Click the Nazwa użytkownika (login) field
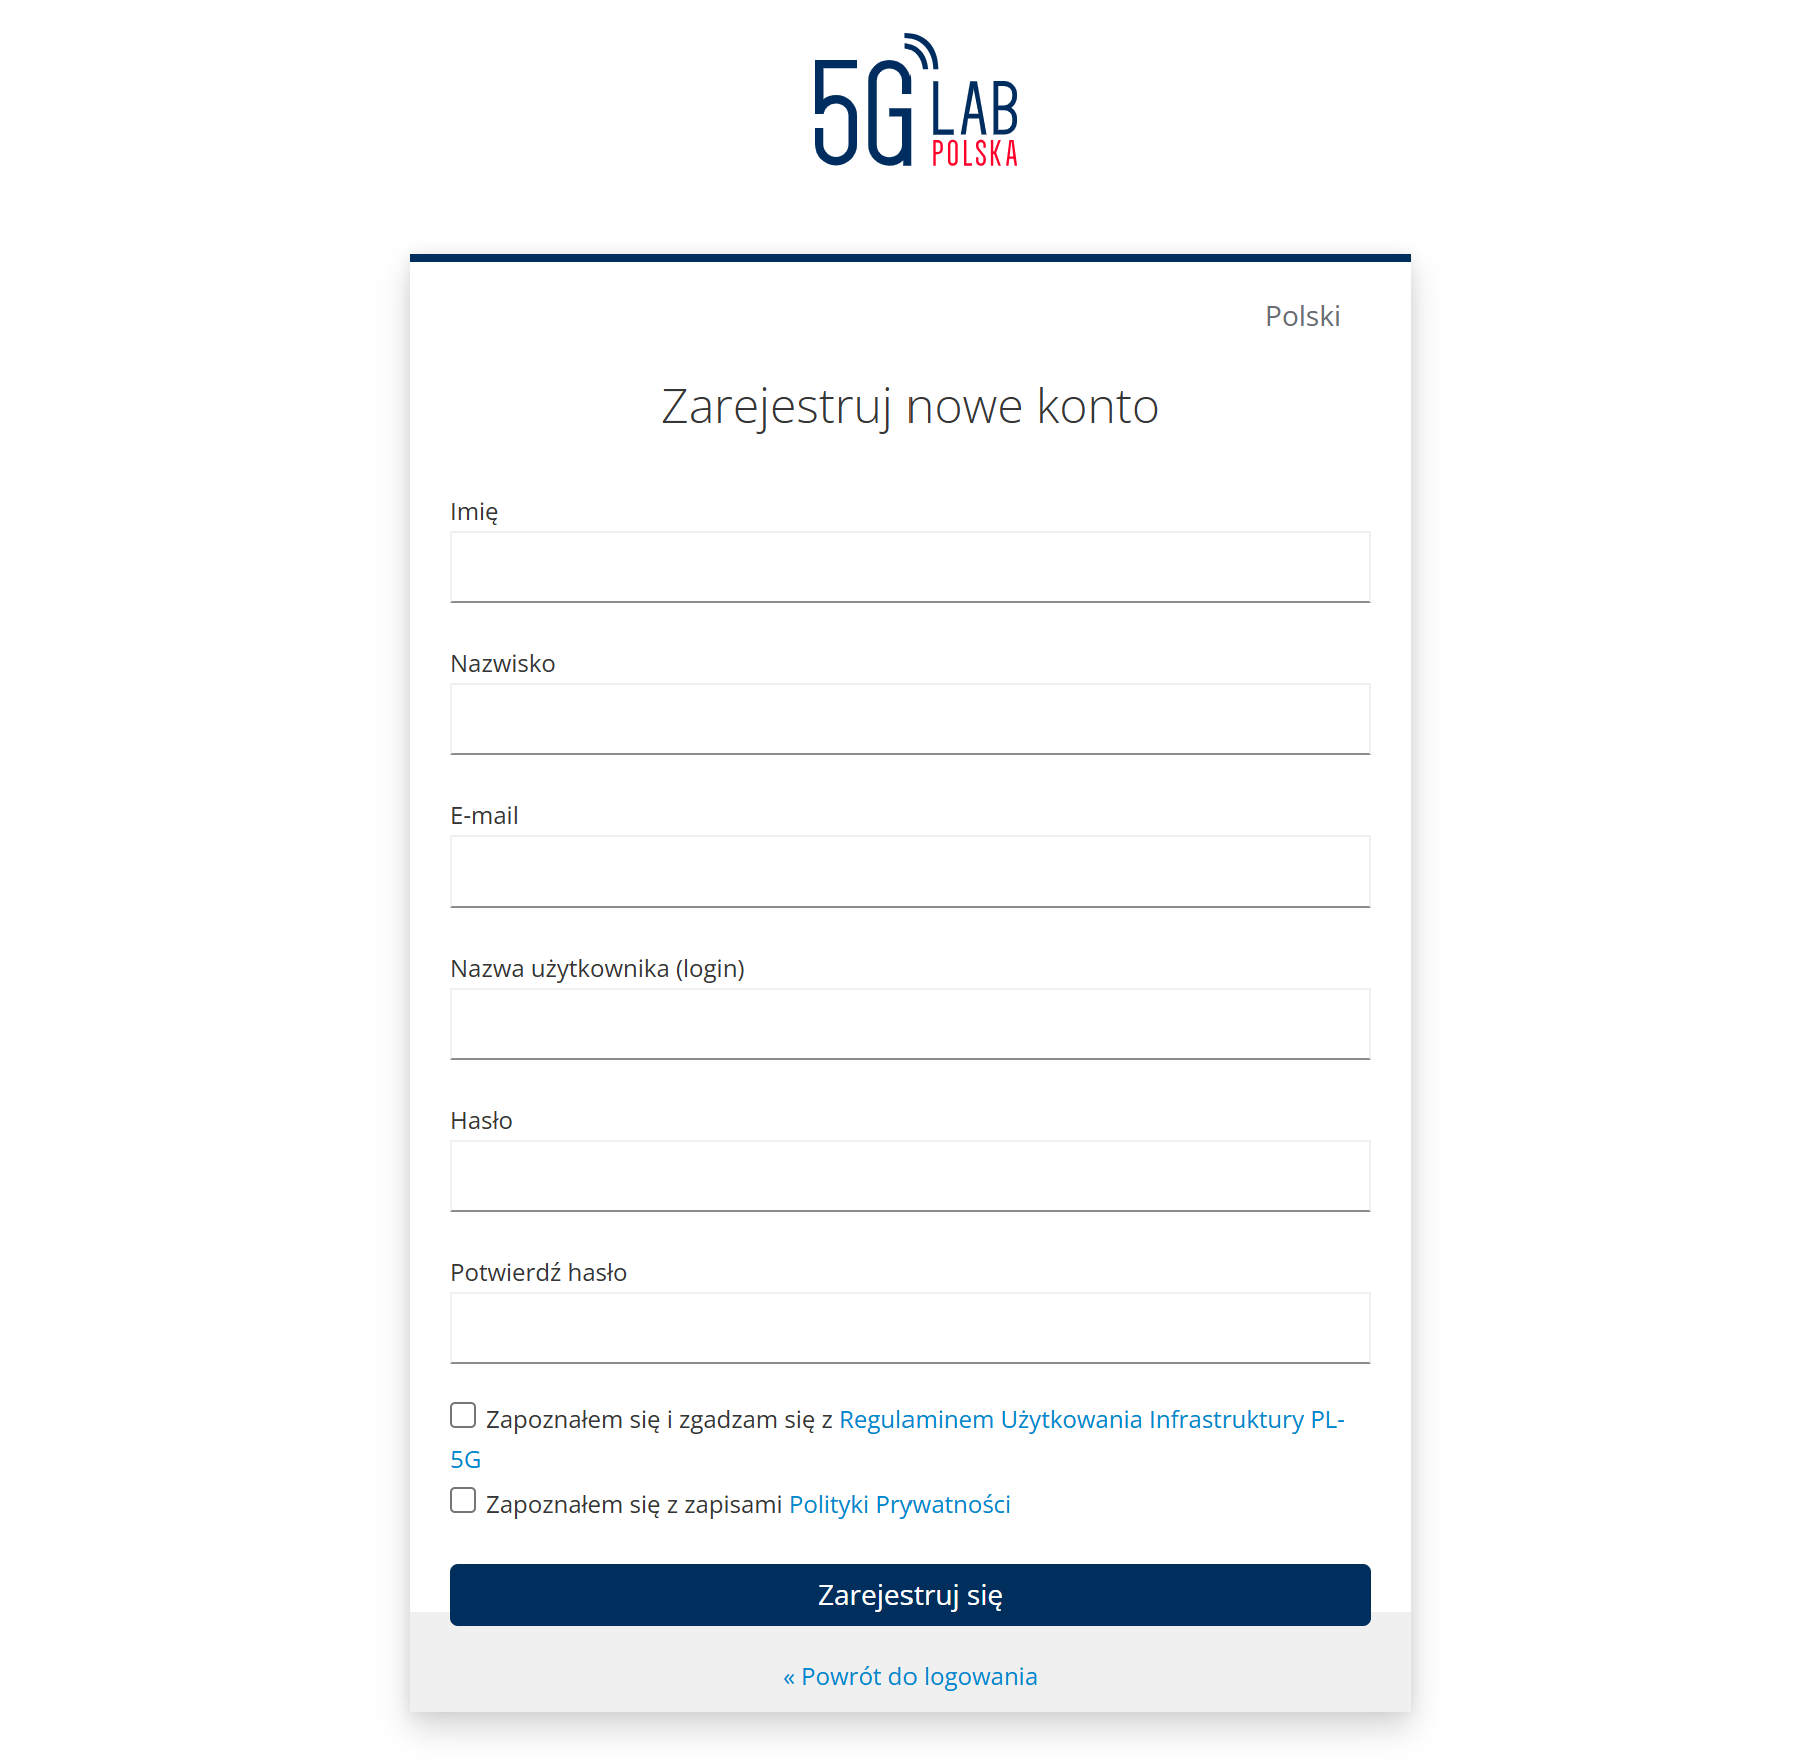Viewport: 1814px width, 1762px height. coord(909,1024)
